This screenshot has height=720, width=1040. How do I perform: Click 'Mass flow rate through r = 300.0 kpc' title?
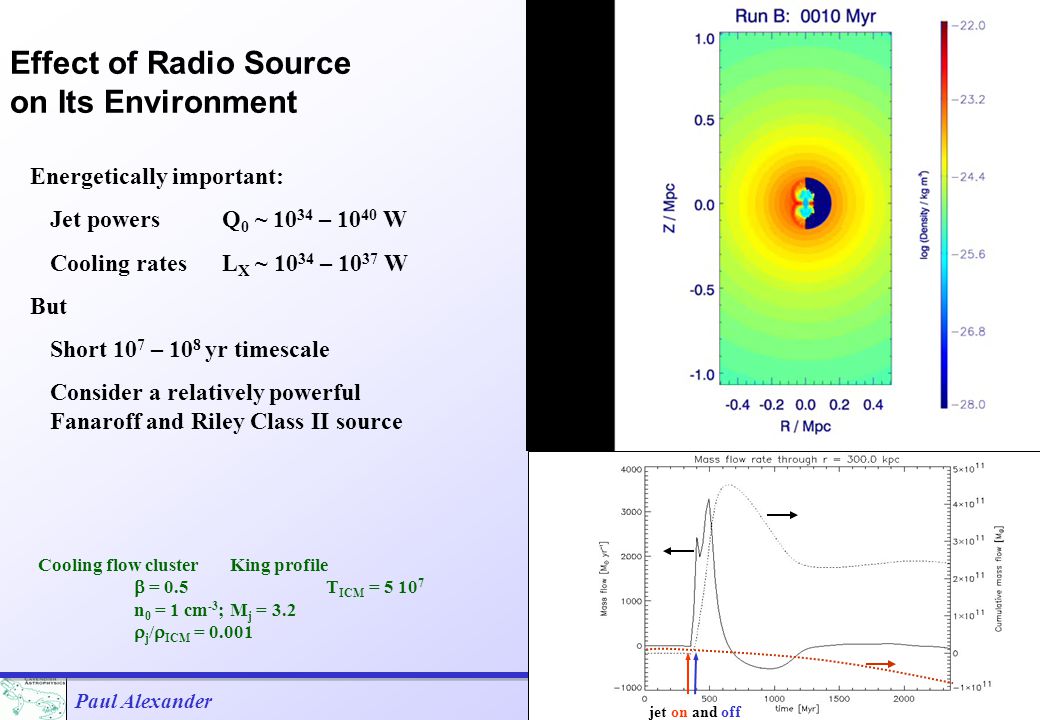click(x=797, y=459)
